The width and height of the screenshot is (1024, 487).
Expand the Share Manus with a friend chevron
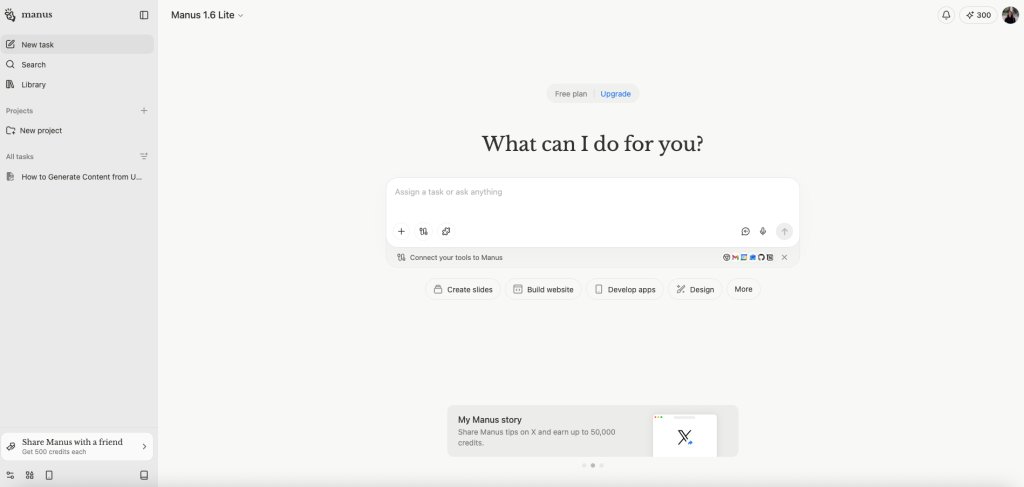coord(144,447)
